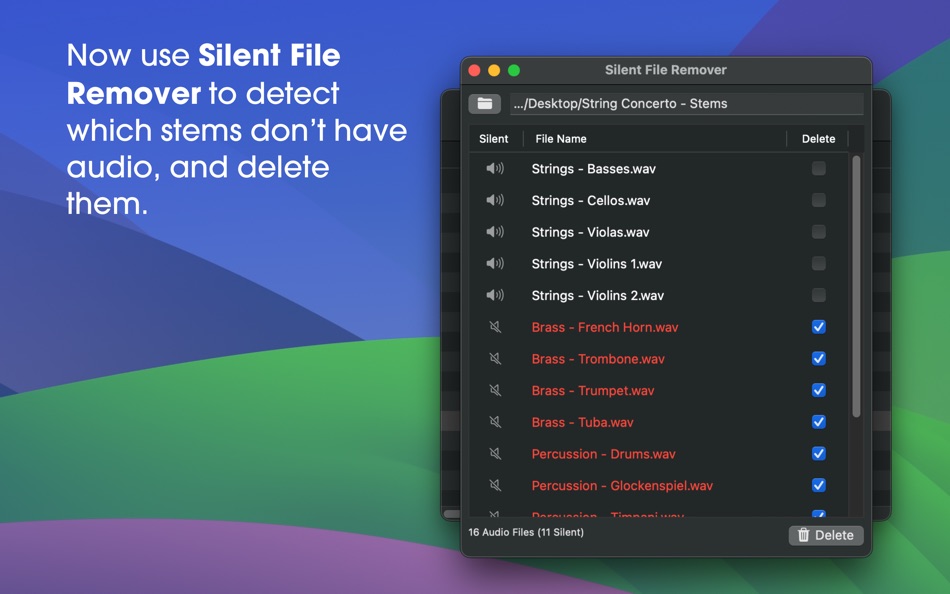Click speaker icon for Strings - Cellos.wav
The height and width of the screenshot is (594, 950).
494,200
